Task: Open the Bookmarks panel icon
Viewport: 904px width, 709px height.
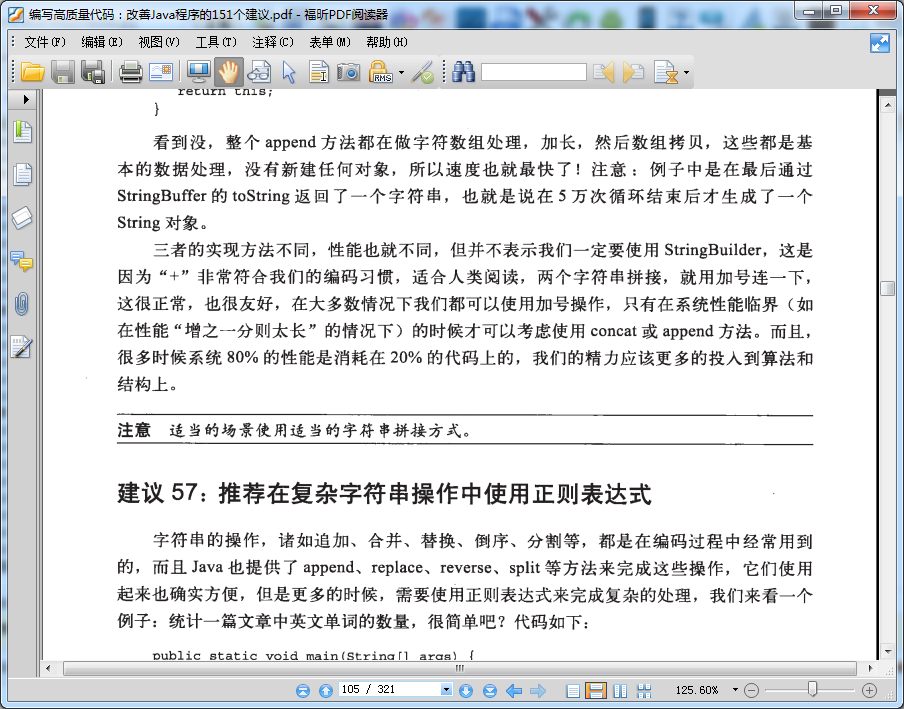Action: pyautogui.click(x=22, y=132)
